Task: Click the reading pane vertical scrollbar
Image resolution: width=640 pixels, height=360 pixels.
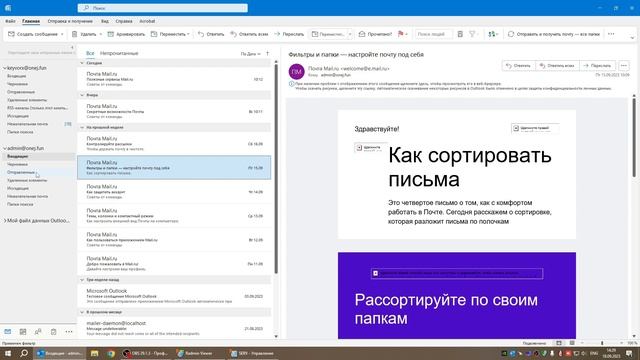Action: click(x=634, y=138)
